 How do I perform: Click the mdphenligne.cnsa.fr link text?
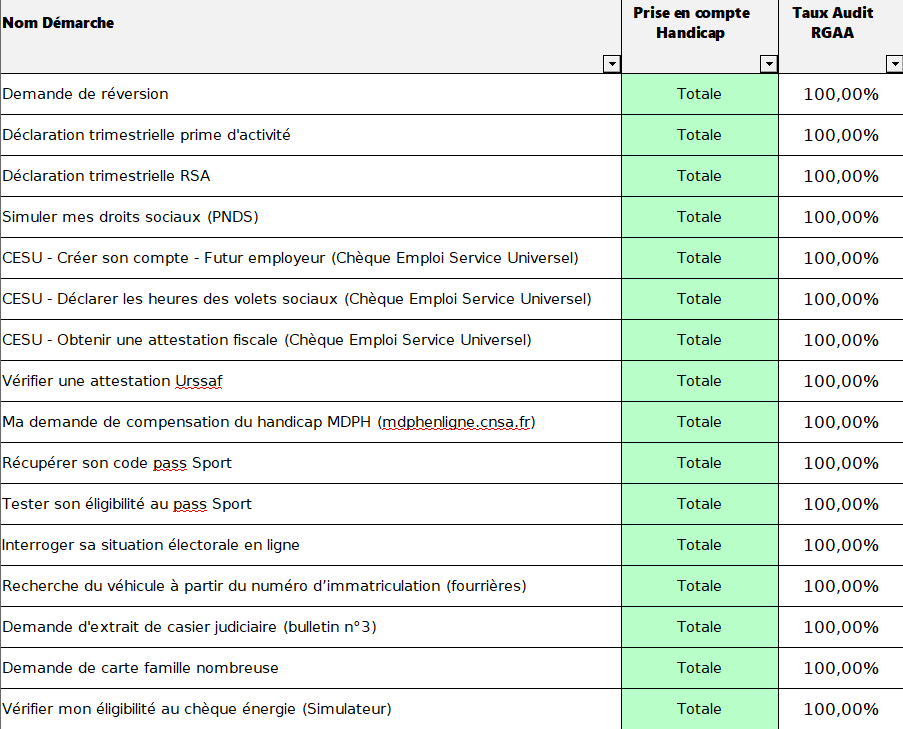point(457,422)
